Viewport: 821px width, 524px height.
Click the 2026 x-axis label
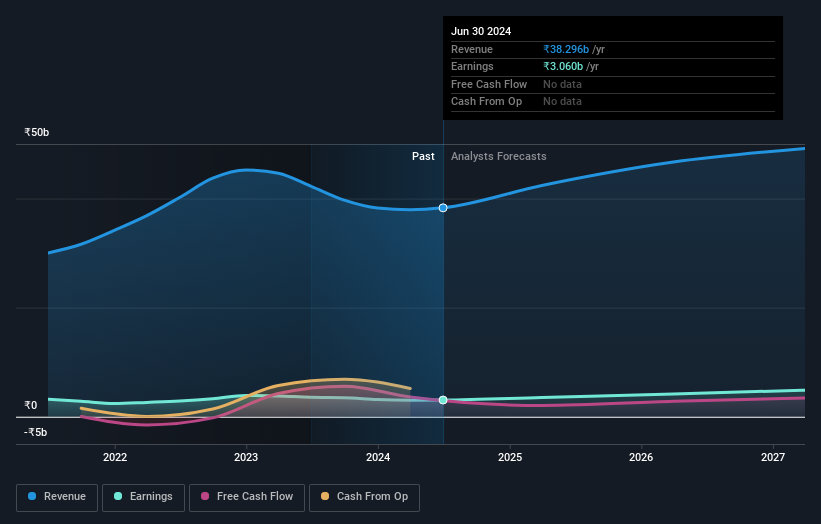click(x=641, y=457)
